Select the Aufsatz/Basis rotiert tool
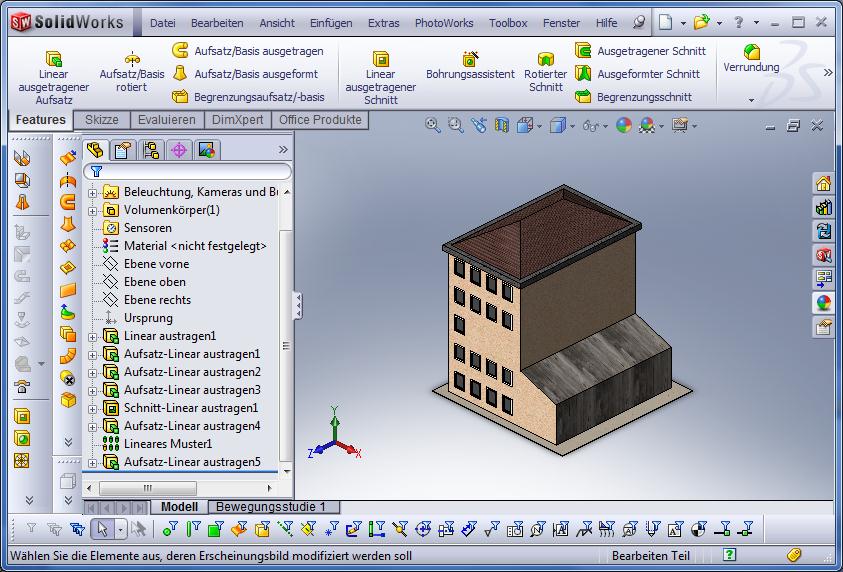843x572 pixels. pos(132,72)
